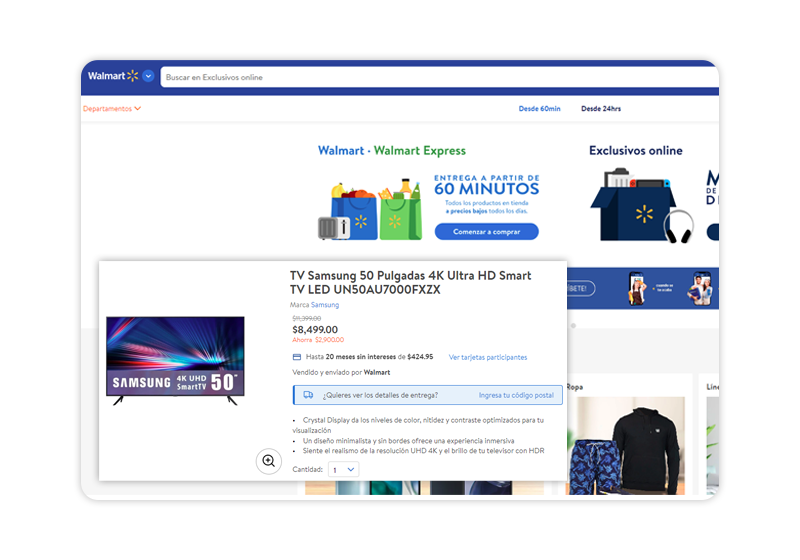Click the Ropa category hoodie image

[626, 445]
